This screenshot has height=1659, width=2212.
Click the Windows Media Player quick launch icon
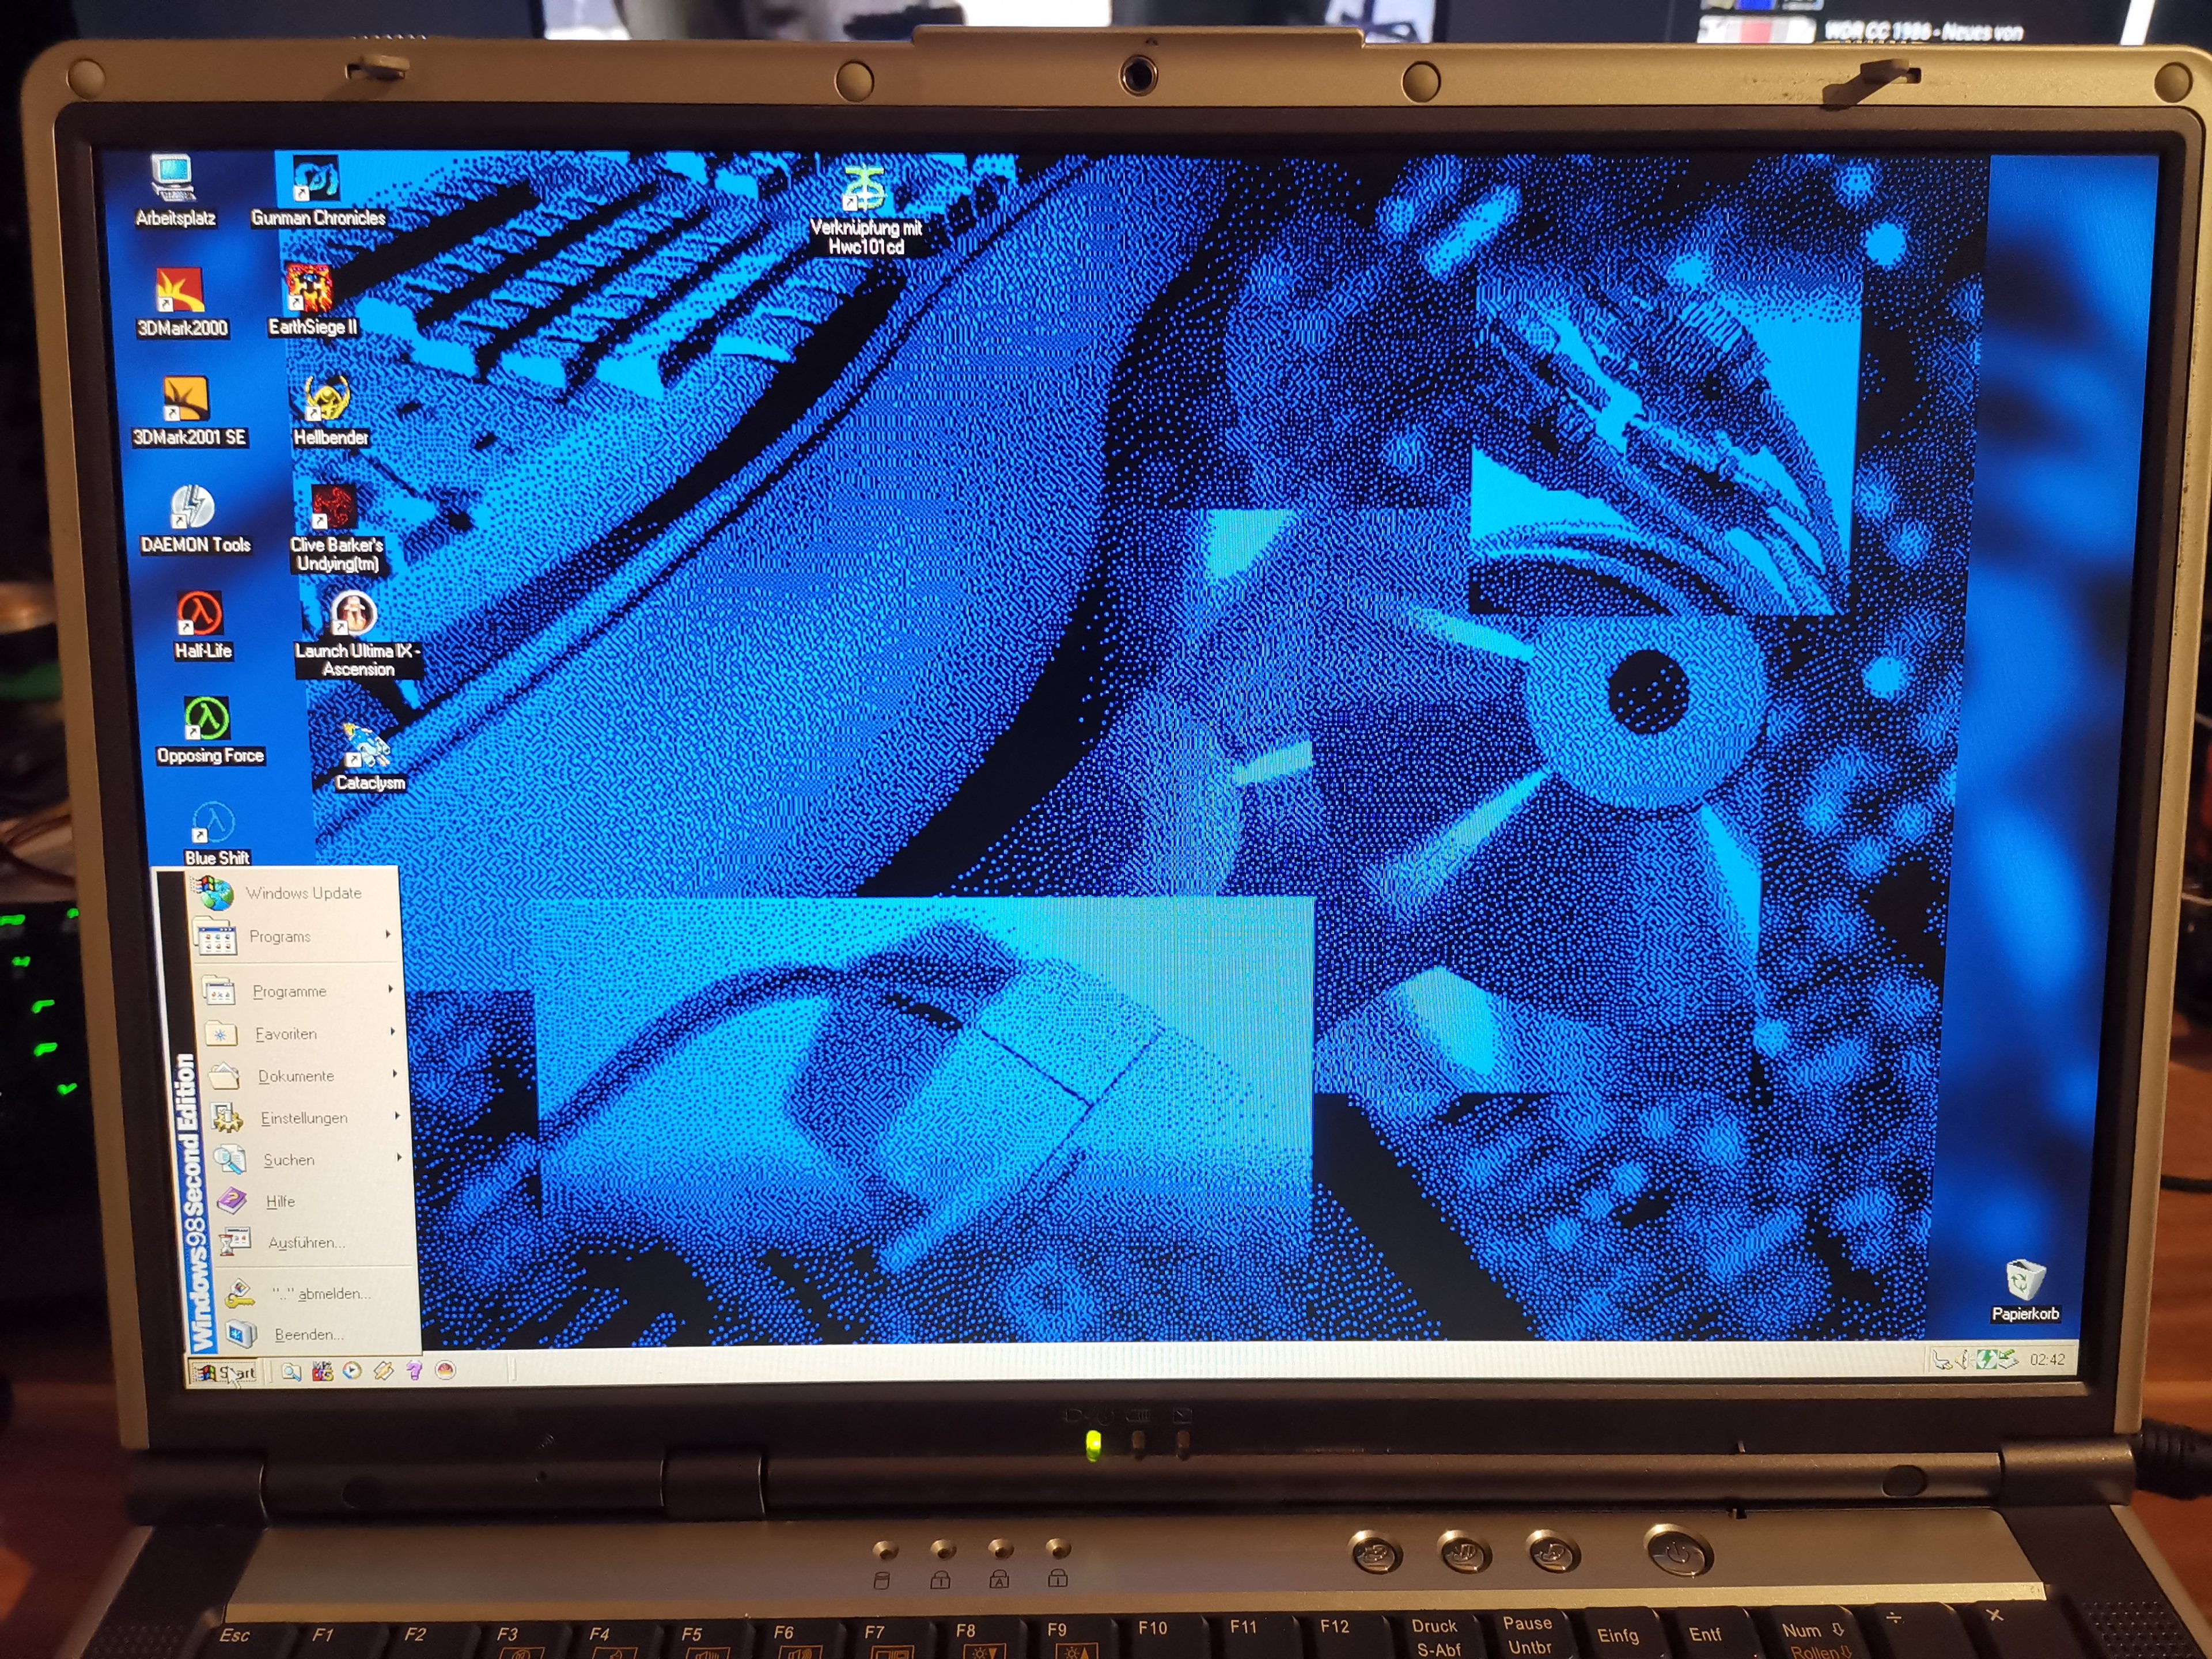point(352,1370)
